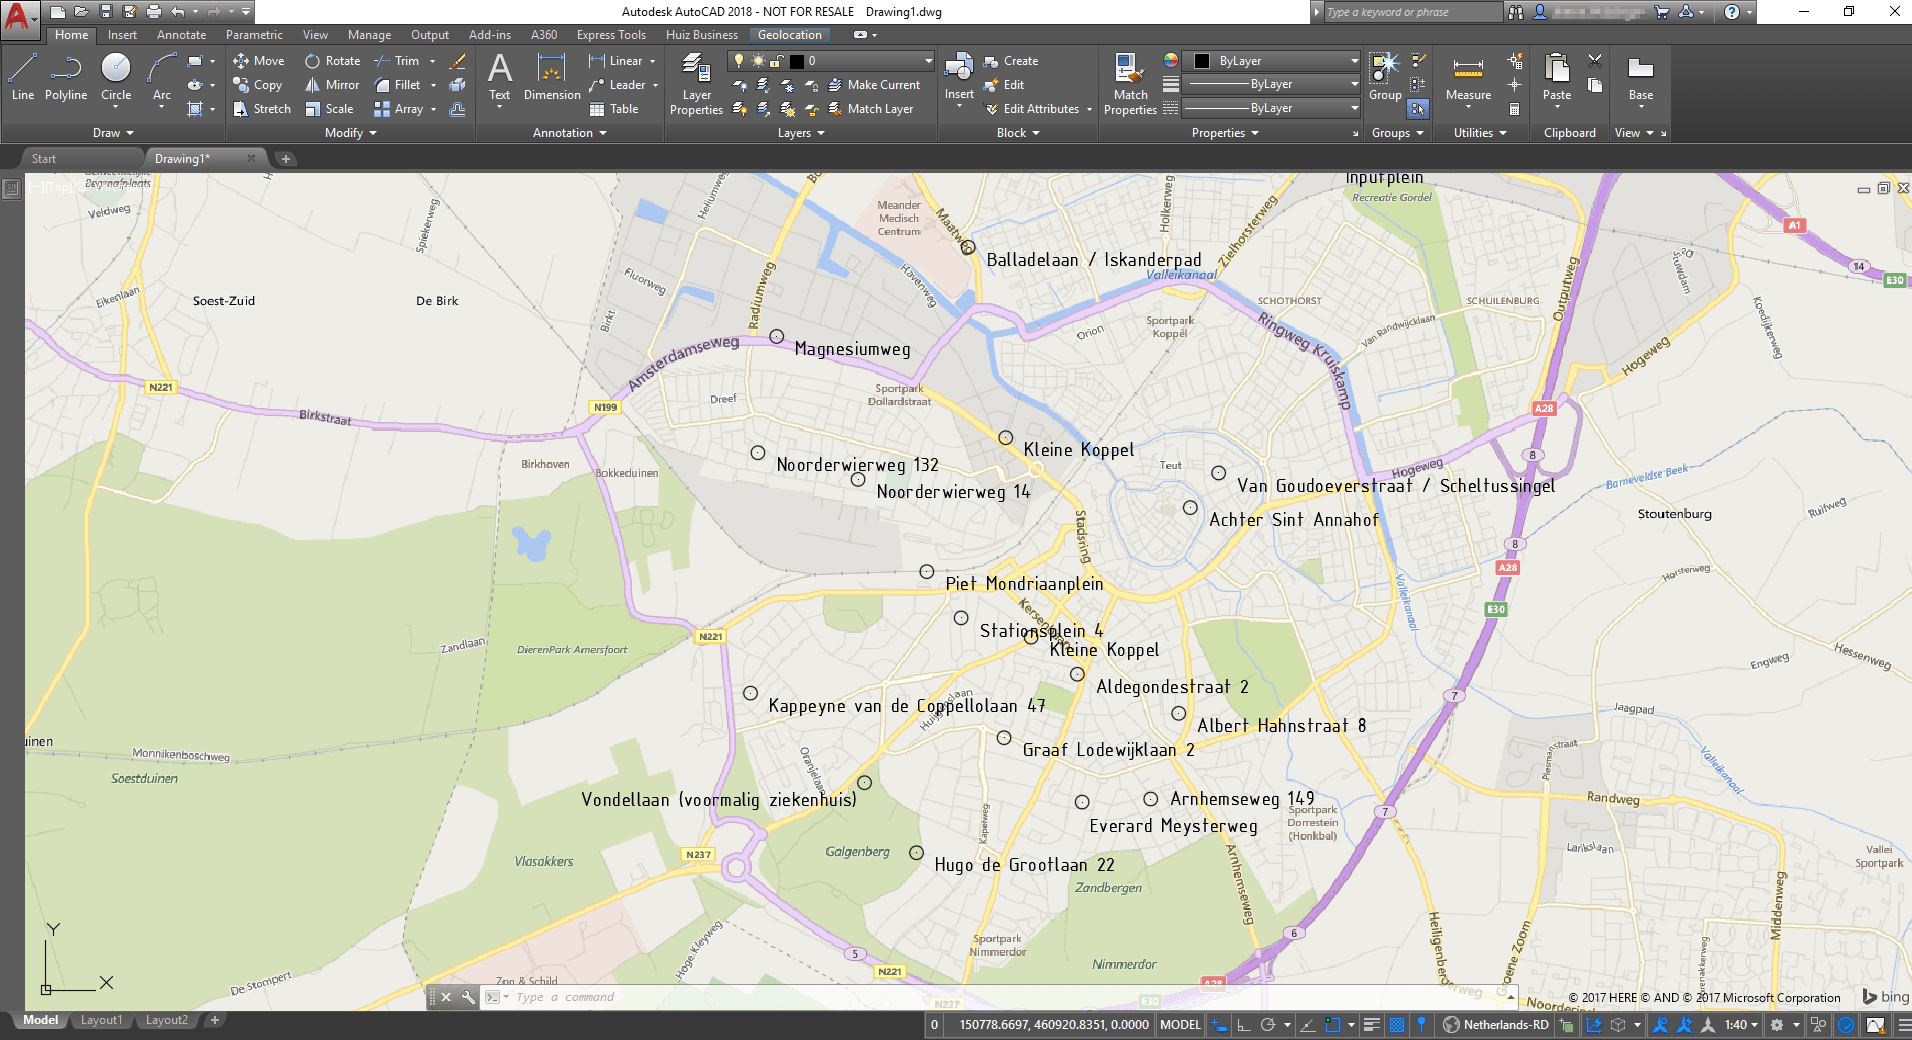This screenshot has width=1912, height=1040.
Task: Click the Group tool
Action: click(x=1385, y=77)
